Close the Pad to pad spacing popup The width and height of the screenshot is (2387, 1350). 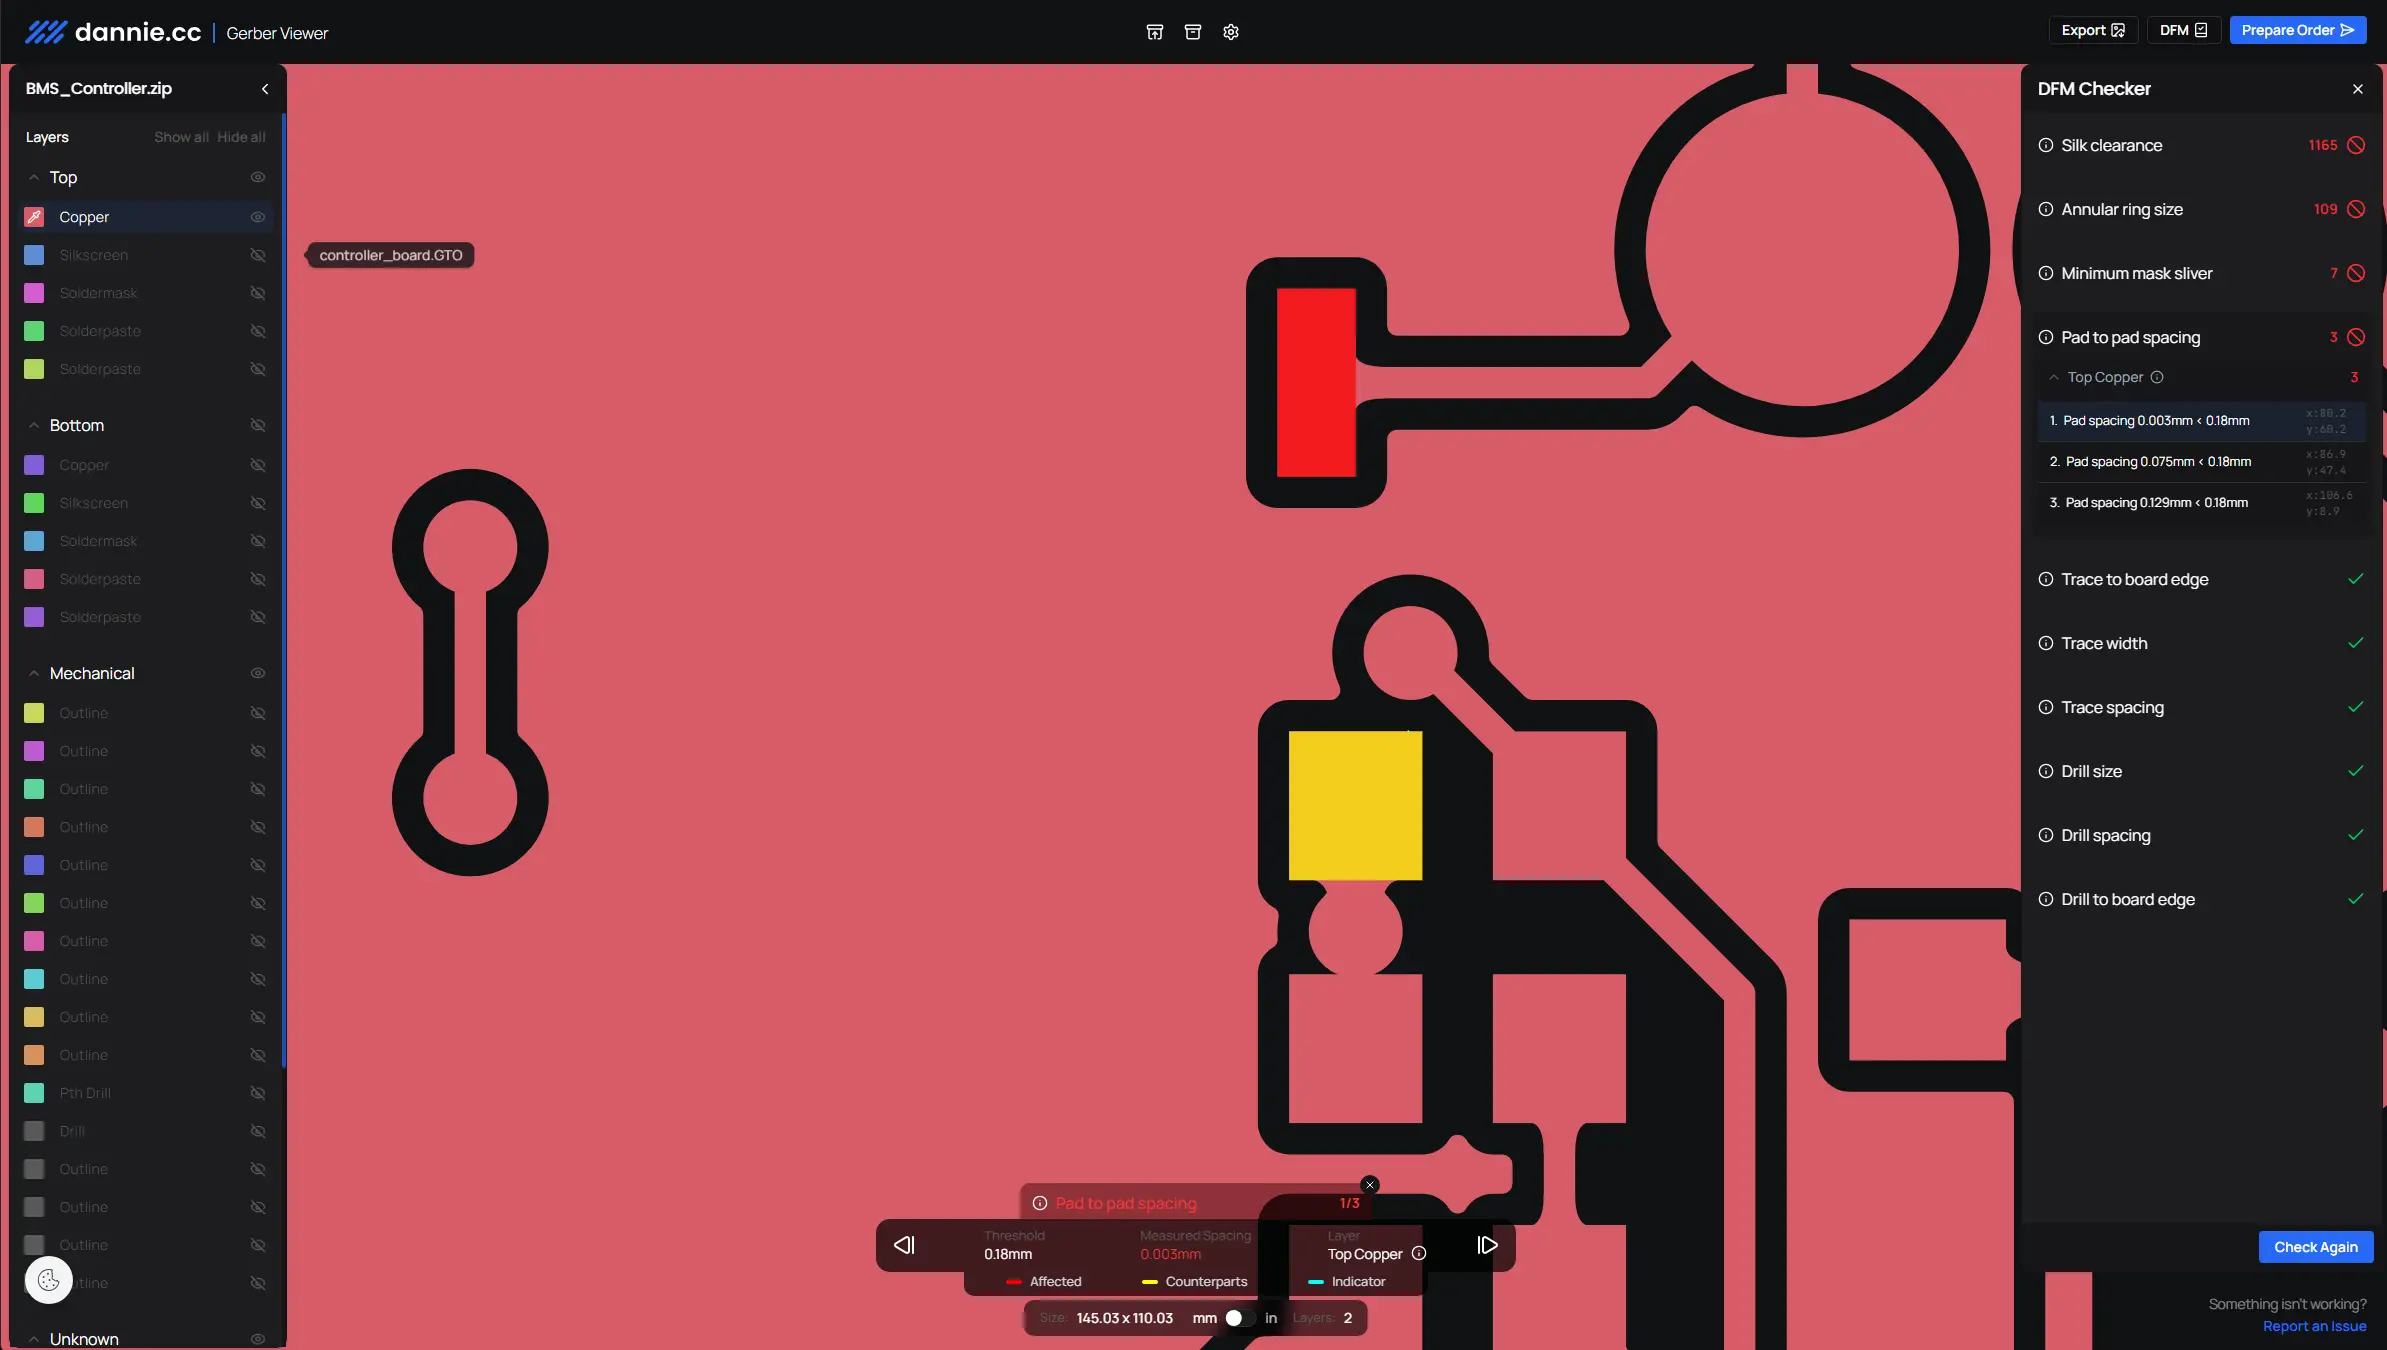[1370, 1185]
